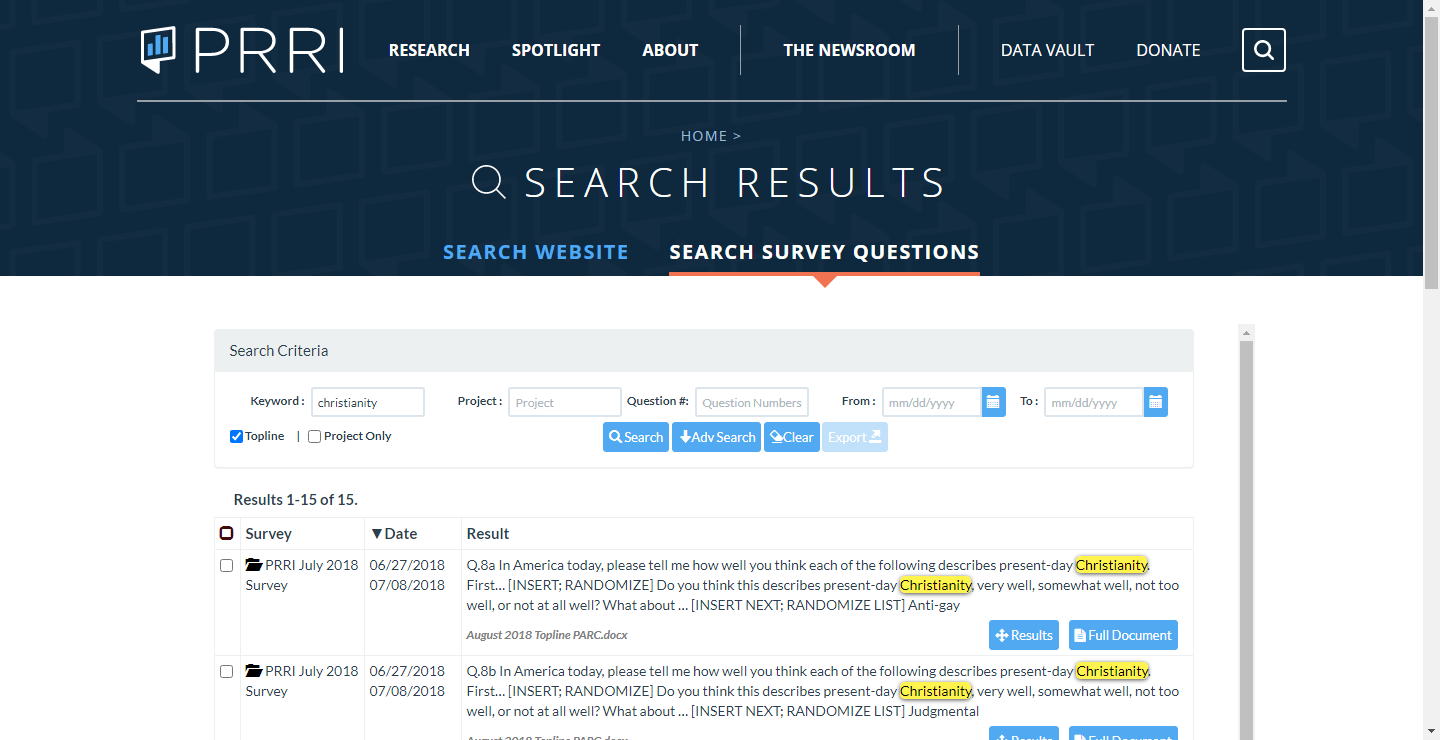Open the Data Vault page

1047,50
